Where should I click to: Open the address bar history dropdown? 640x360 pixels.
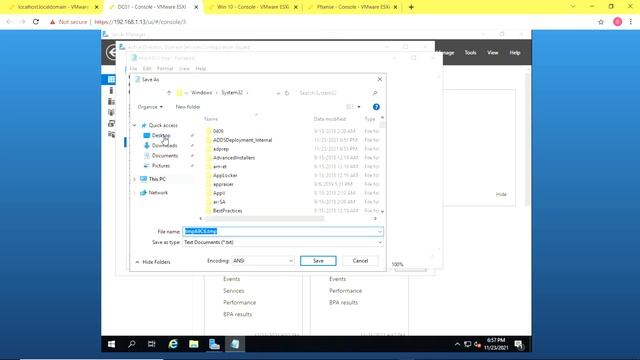(x=278, y=93)
